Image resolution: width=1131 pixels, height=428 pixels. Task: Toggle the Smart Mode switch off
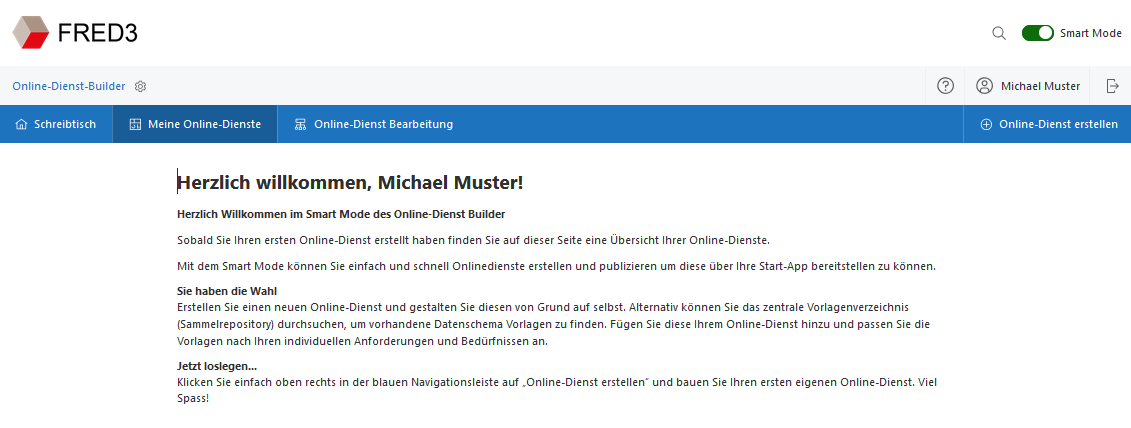click(1037, 33)
